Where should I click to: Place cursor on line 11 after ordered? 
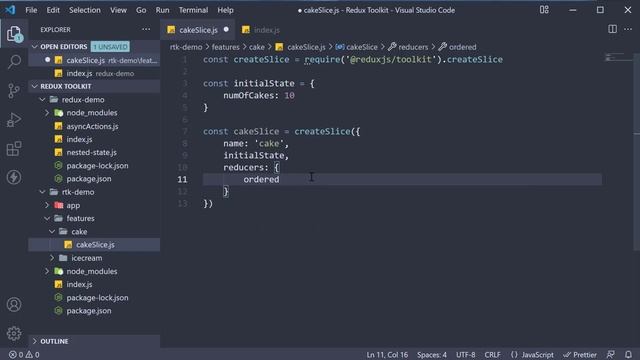280,179
